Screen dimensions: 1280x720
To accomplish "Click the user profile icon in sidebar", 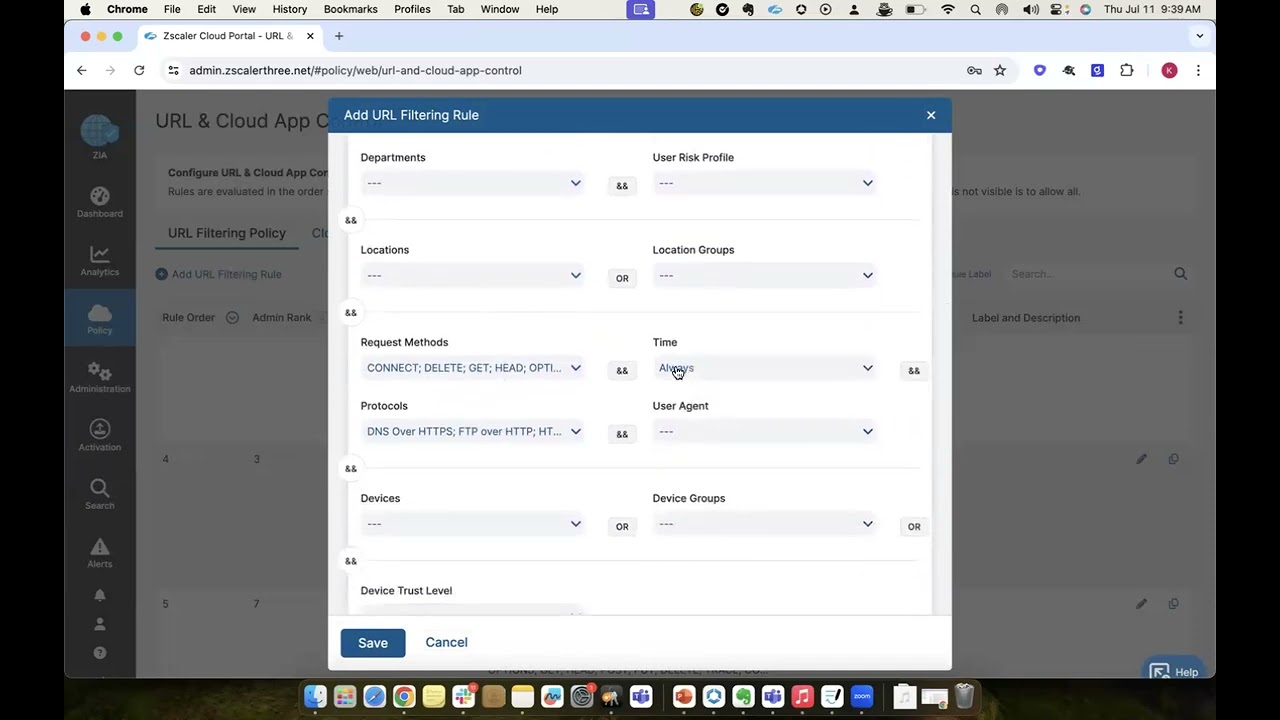I will tap(100, 624).
